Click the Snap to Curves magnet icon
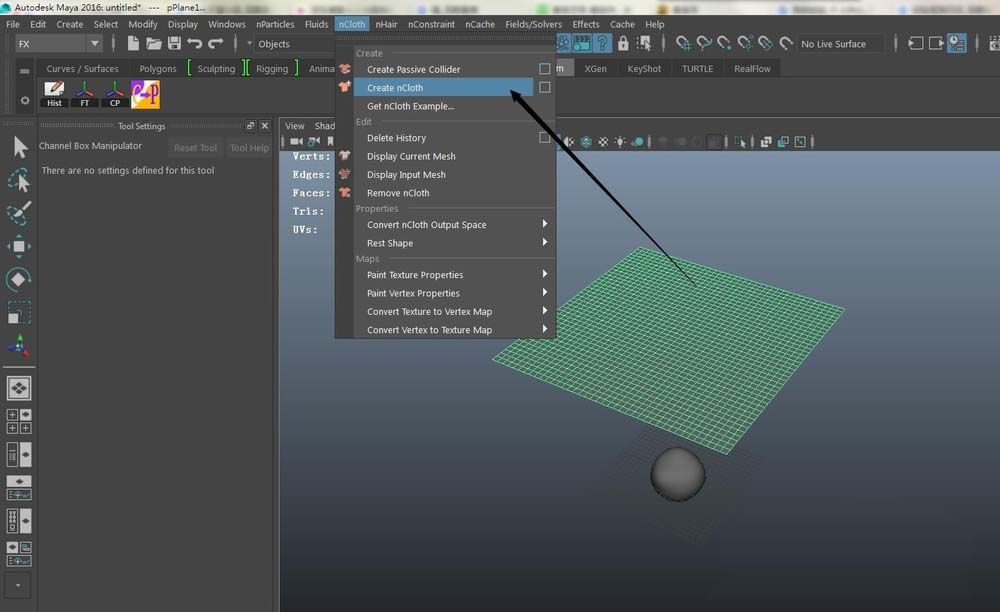 (x=703, y=43)
